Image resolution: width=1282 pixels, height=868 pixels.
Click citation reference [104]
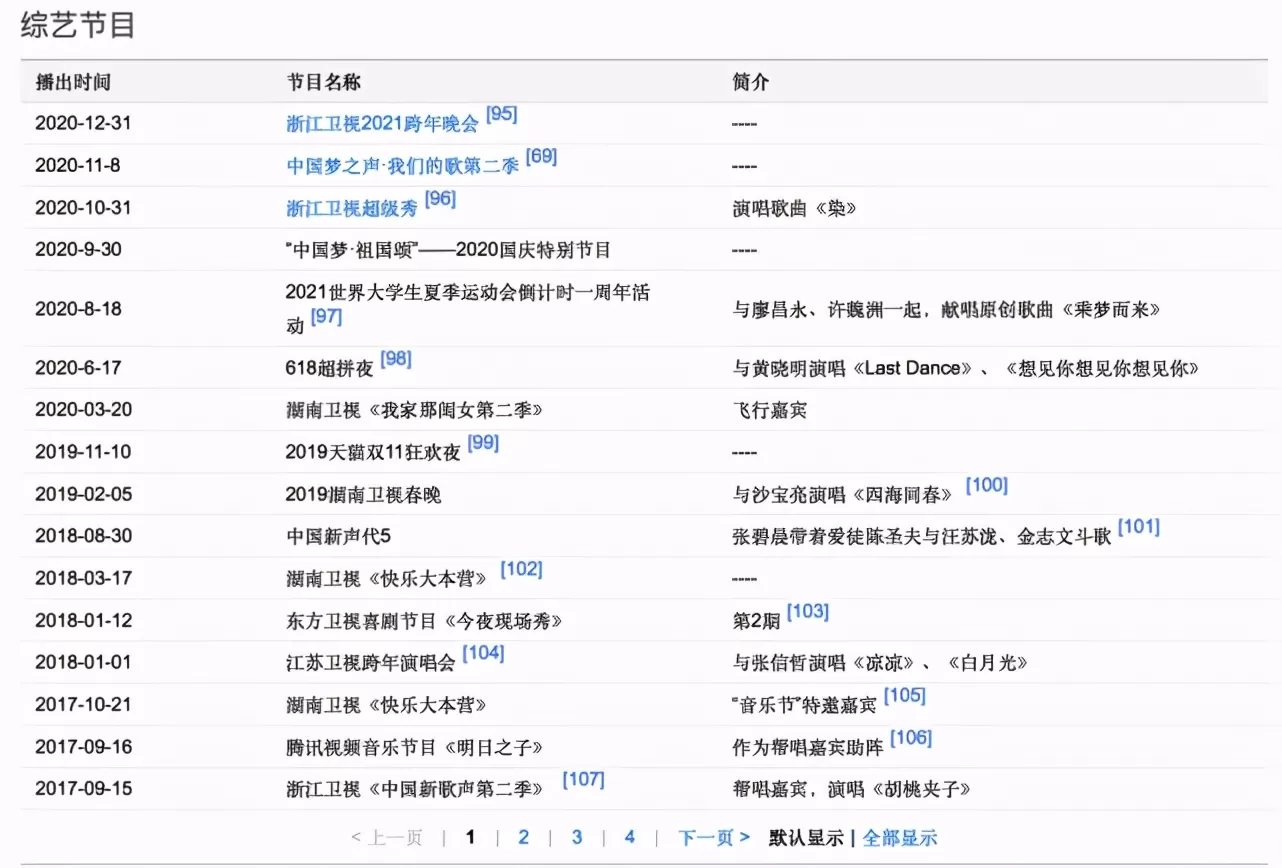[x=484, y=653]
